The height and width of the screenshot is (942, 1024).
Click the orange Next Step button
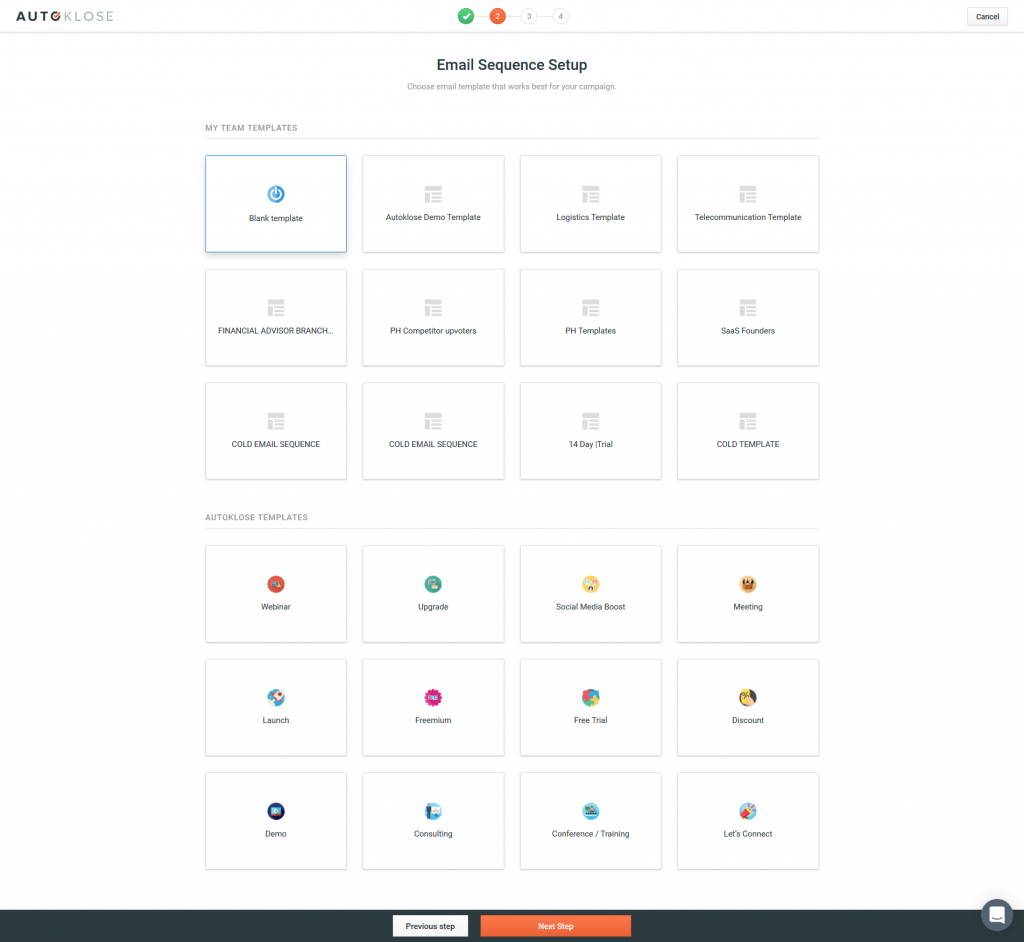[556, 926]
